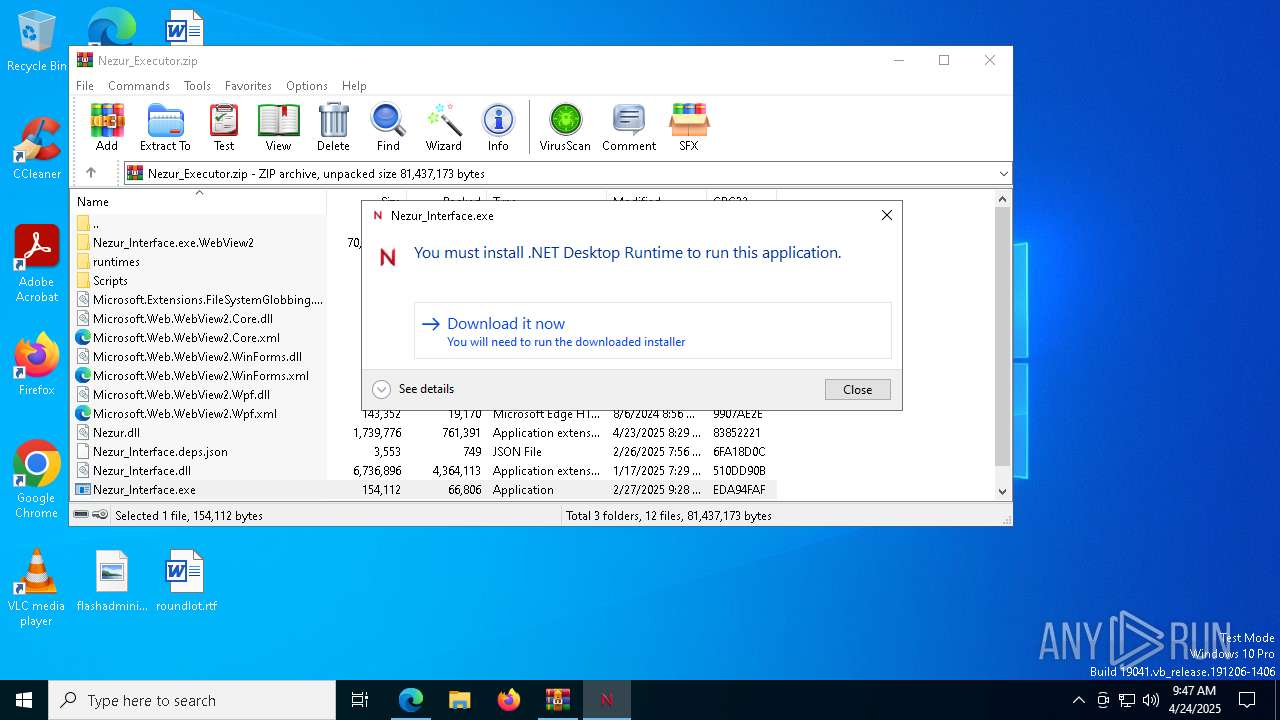The width and height of the screenshot is (1280, 720).
Task: Open the Favorites menu
Action: point(248,86)
